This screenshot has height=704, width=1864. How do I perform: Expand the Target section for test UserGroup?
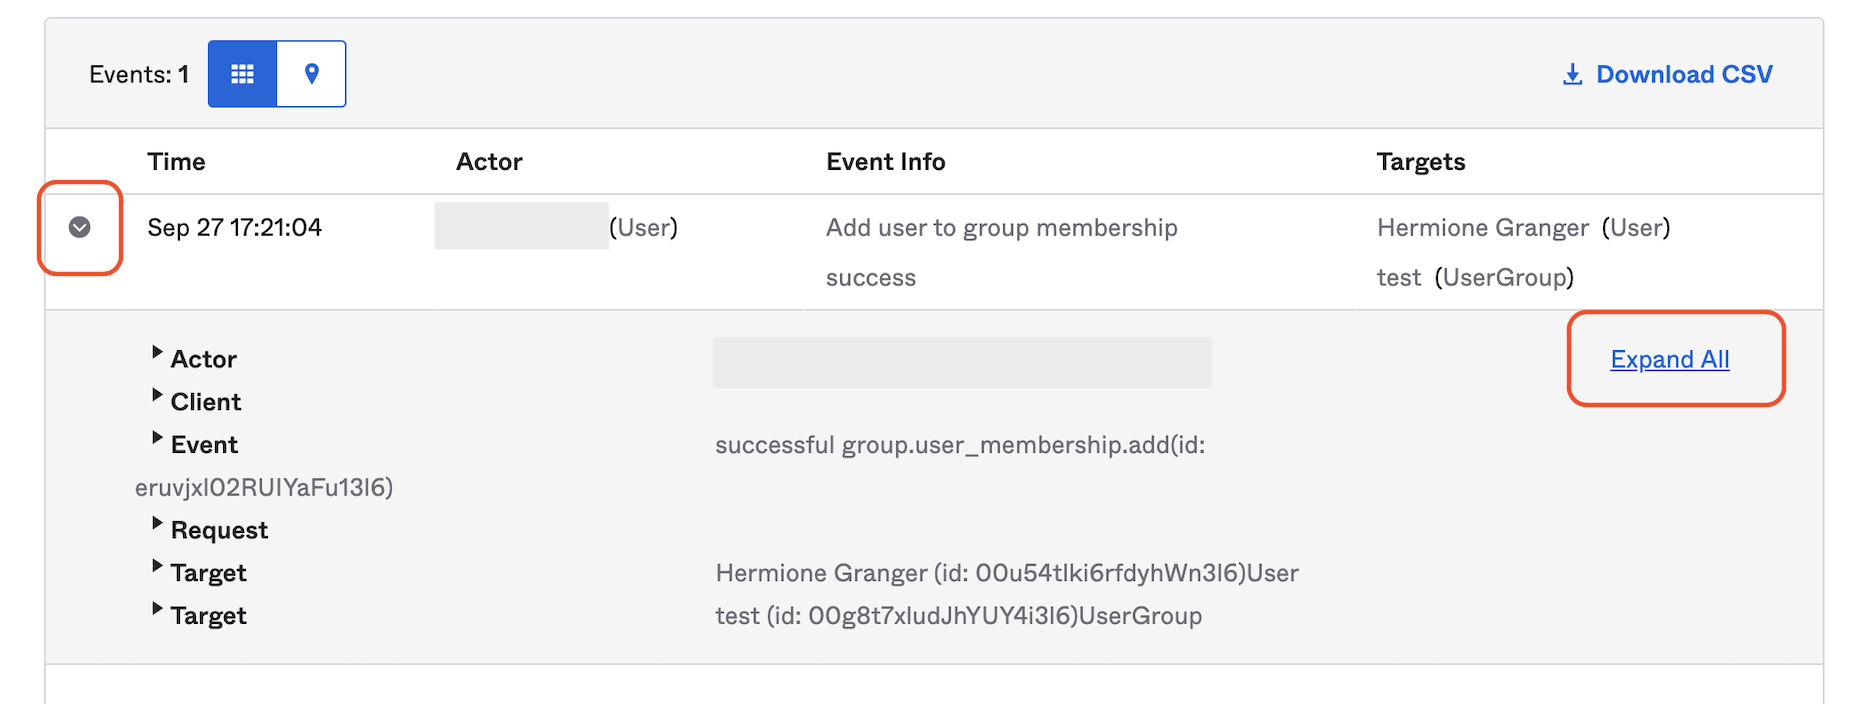157,610
